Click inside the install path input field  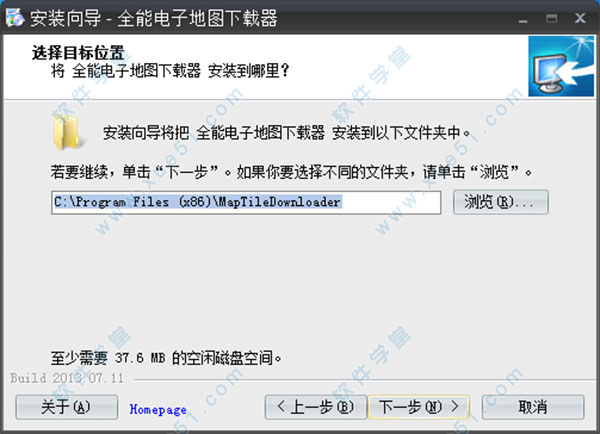pos(246,202)
